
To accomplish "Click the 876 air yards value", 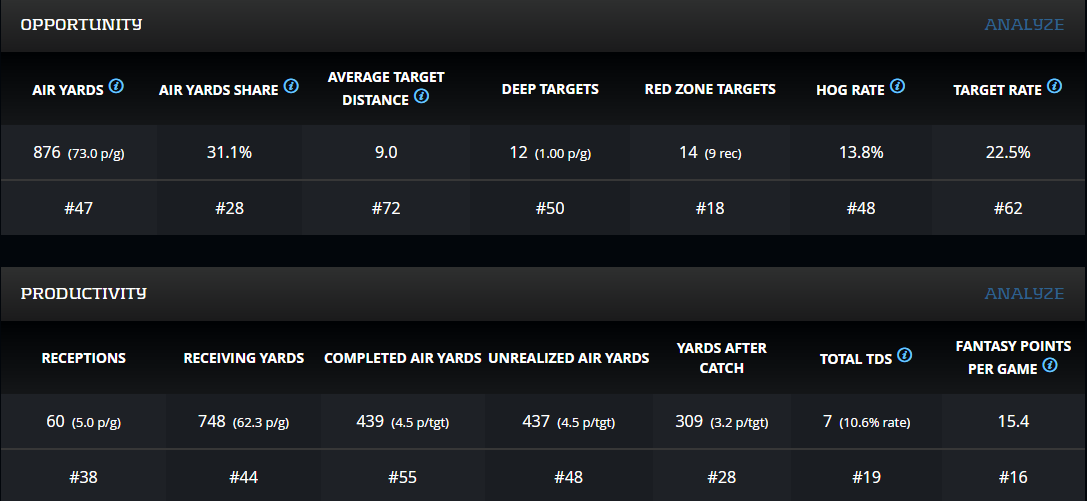I will [48, 153].
